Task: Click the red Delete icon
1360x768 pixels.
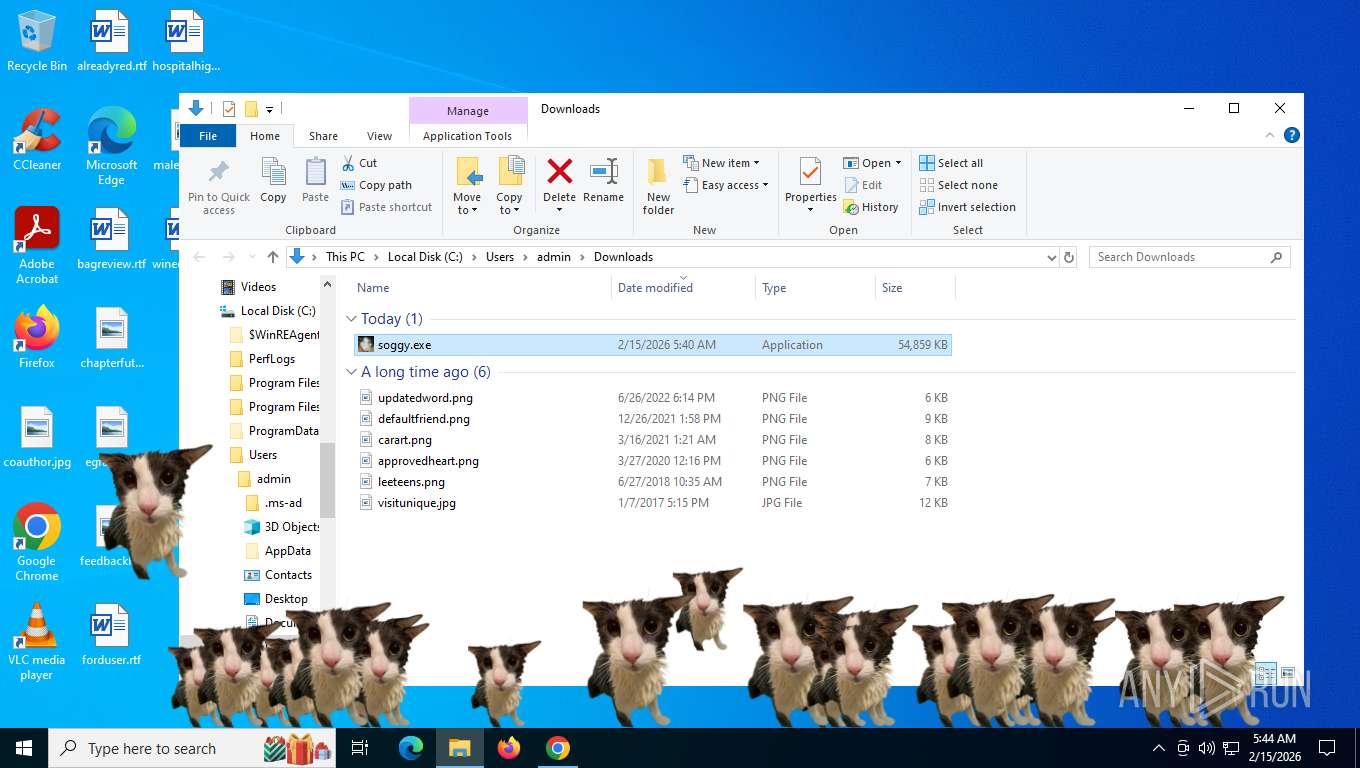Action: click(560, 171)
